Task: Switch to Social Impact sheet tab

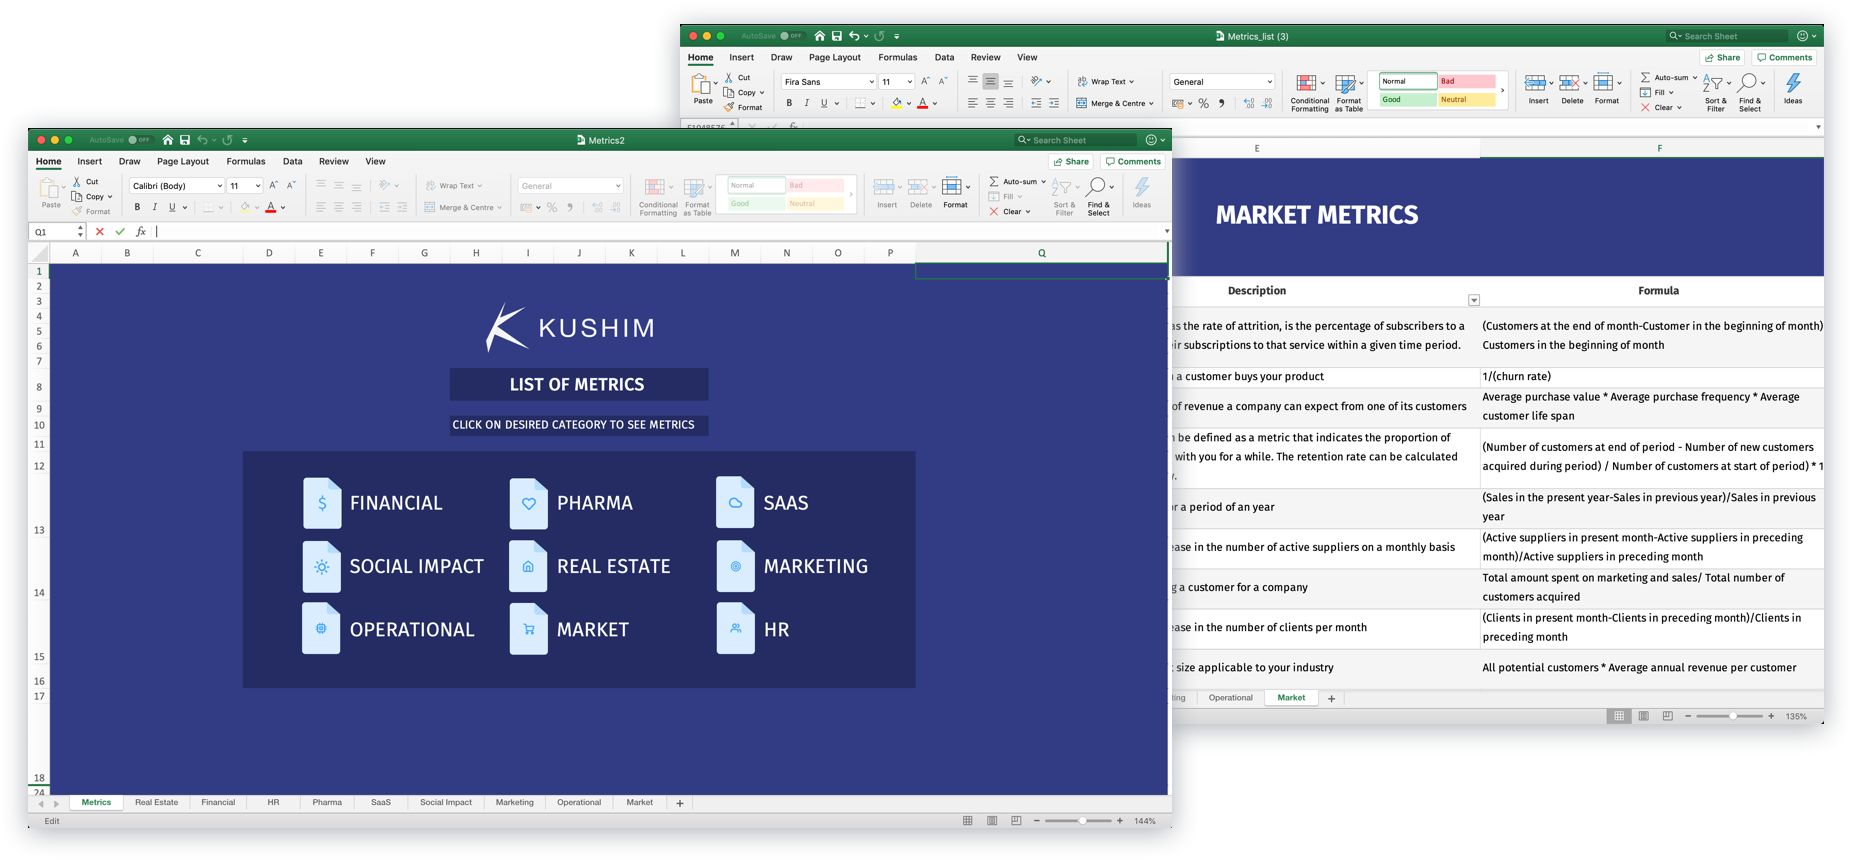Action: [x=445, y=803]
